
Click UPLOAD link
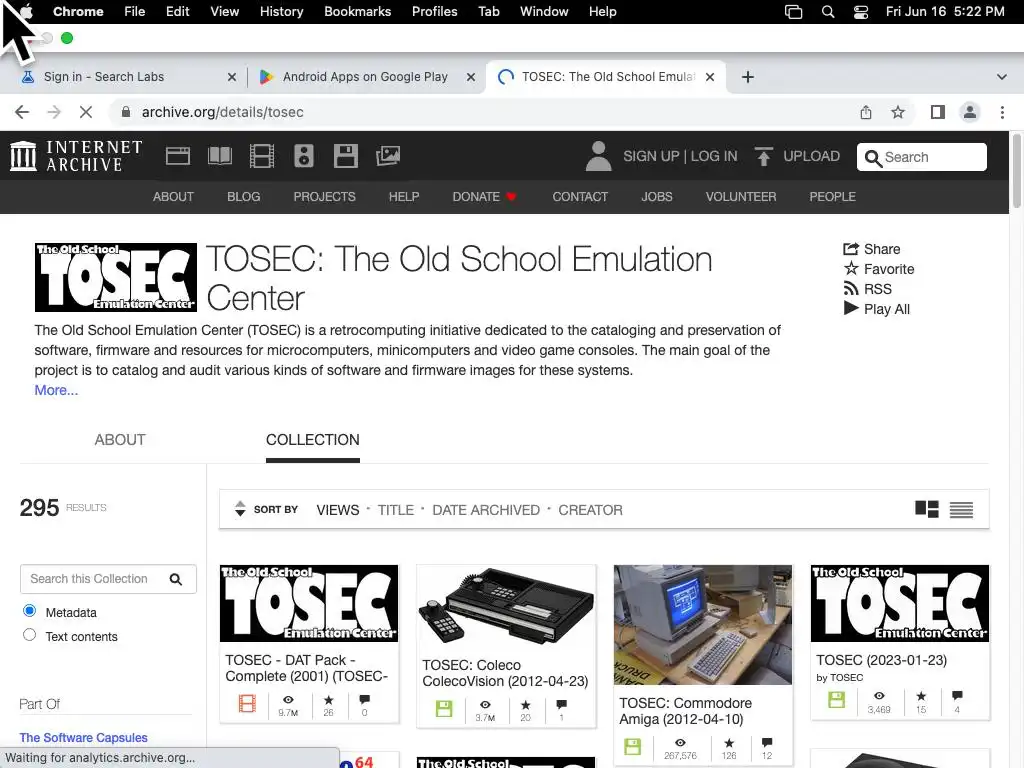[812, 156]
